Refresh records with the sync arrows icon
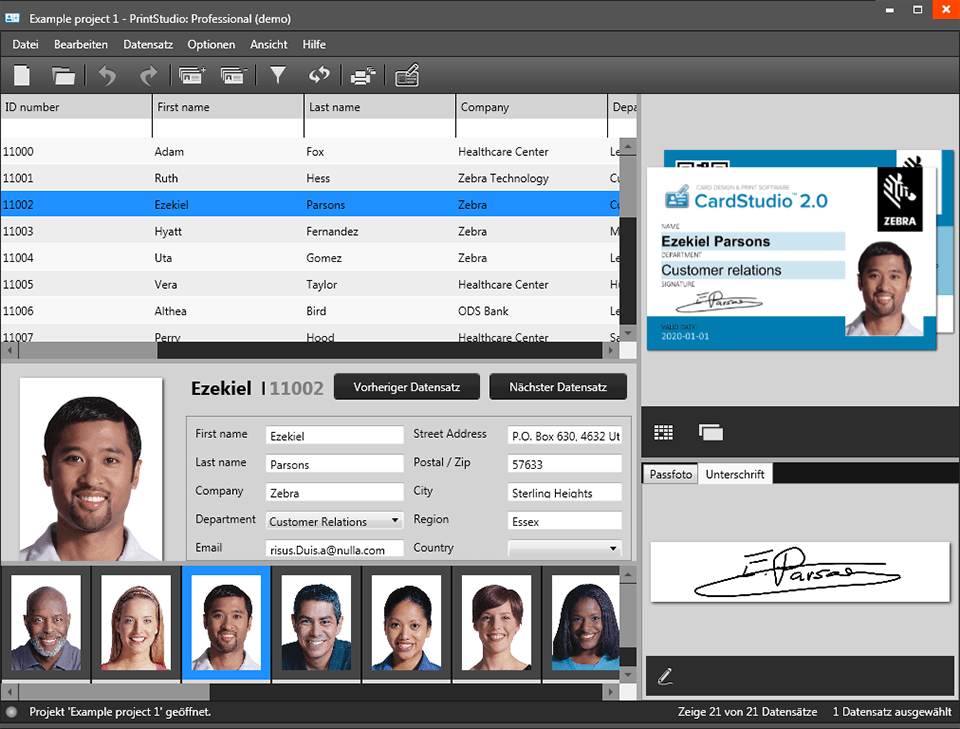Viewport: 960px width, 729px height. tap(318, 75)
